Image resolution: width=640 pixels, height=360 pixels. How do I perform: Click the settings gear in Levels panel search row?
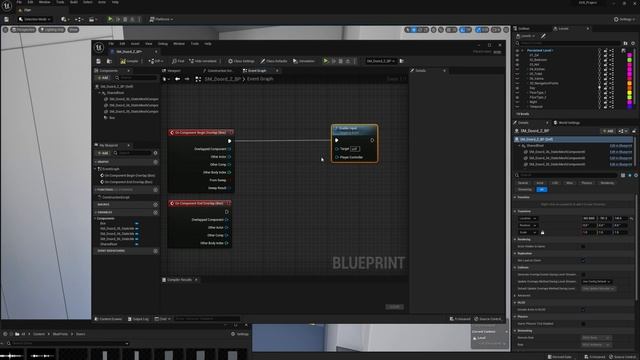(633, 43)
